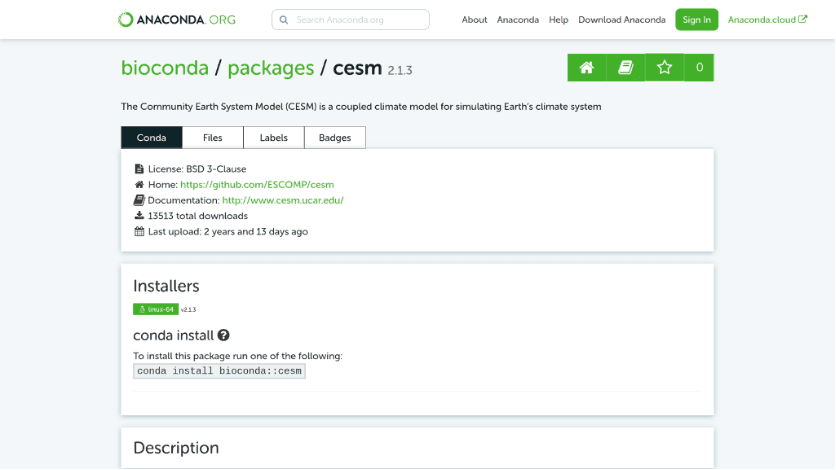This screenshot has height=470, width=836.
Task: Click the 13513 total downloads text
Action: point(198,216)
